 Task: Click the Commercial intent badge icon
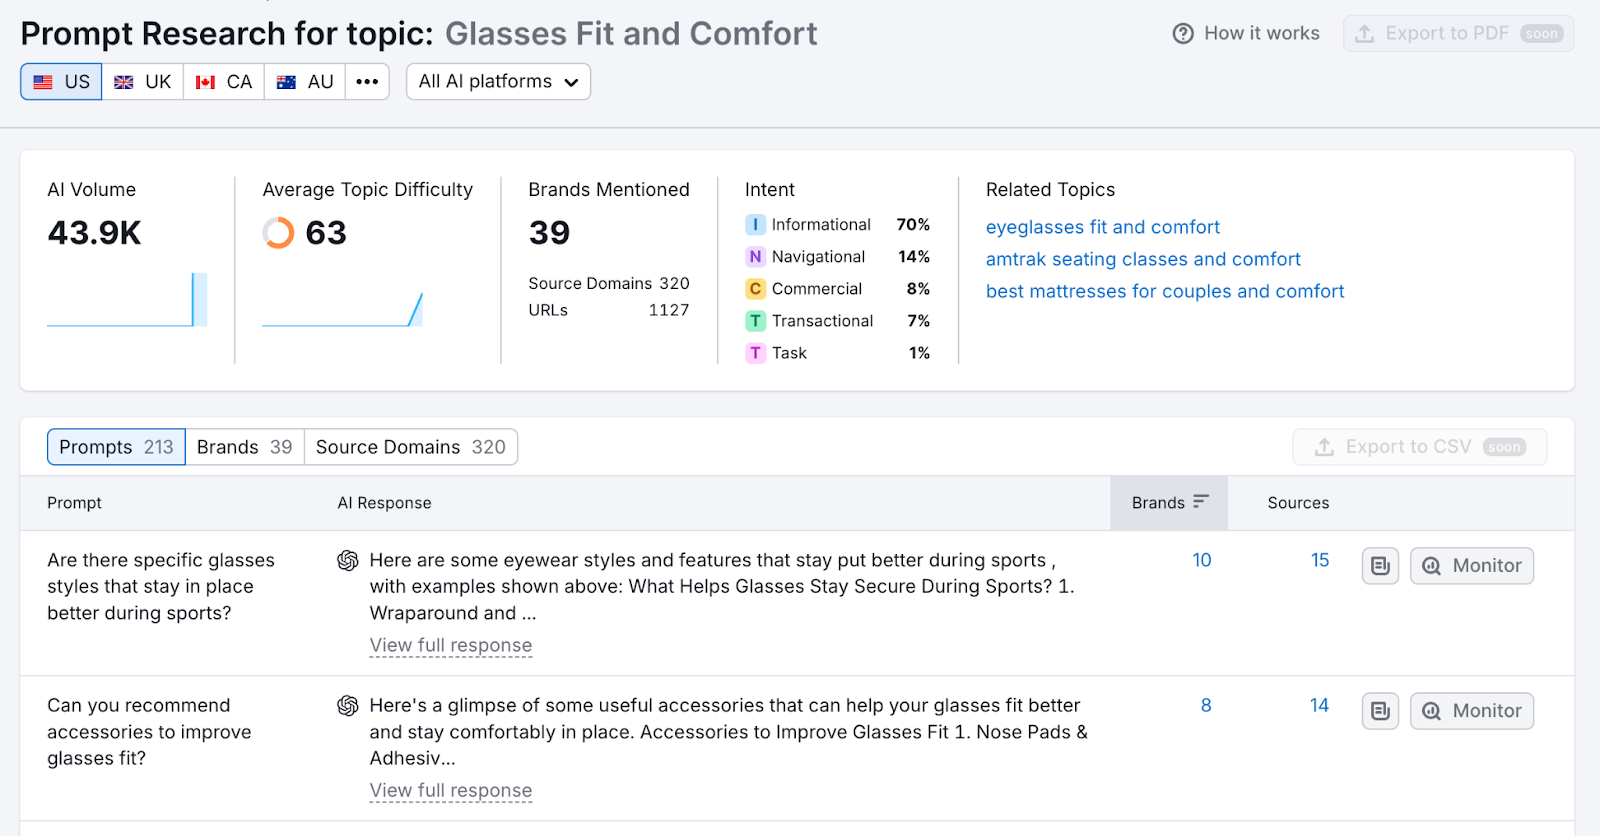[755, 289]
